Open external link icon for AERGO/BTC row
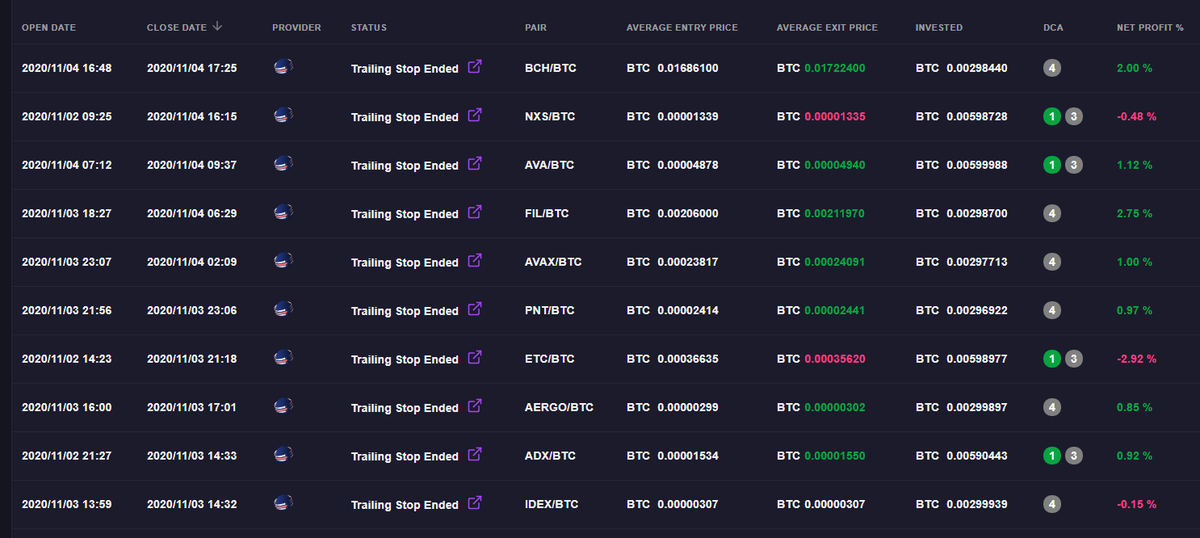The width and height of the screenshot is (1200, 538). click(475, 405)
